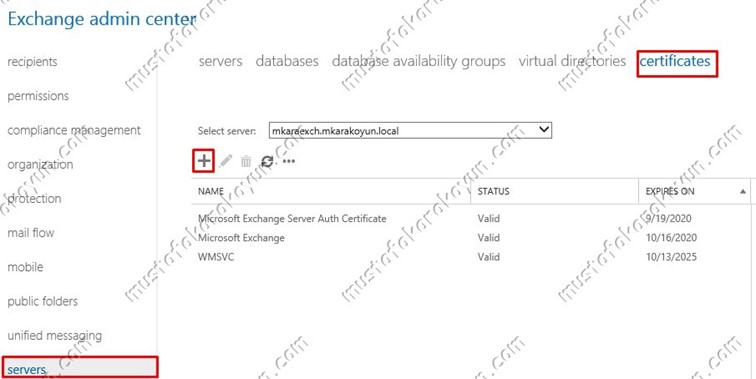Open the protection section
756x379 pixels.
click(34, 199)
